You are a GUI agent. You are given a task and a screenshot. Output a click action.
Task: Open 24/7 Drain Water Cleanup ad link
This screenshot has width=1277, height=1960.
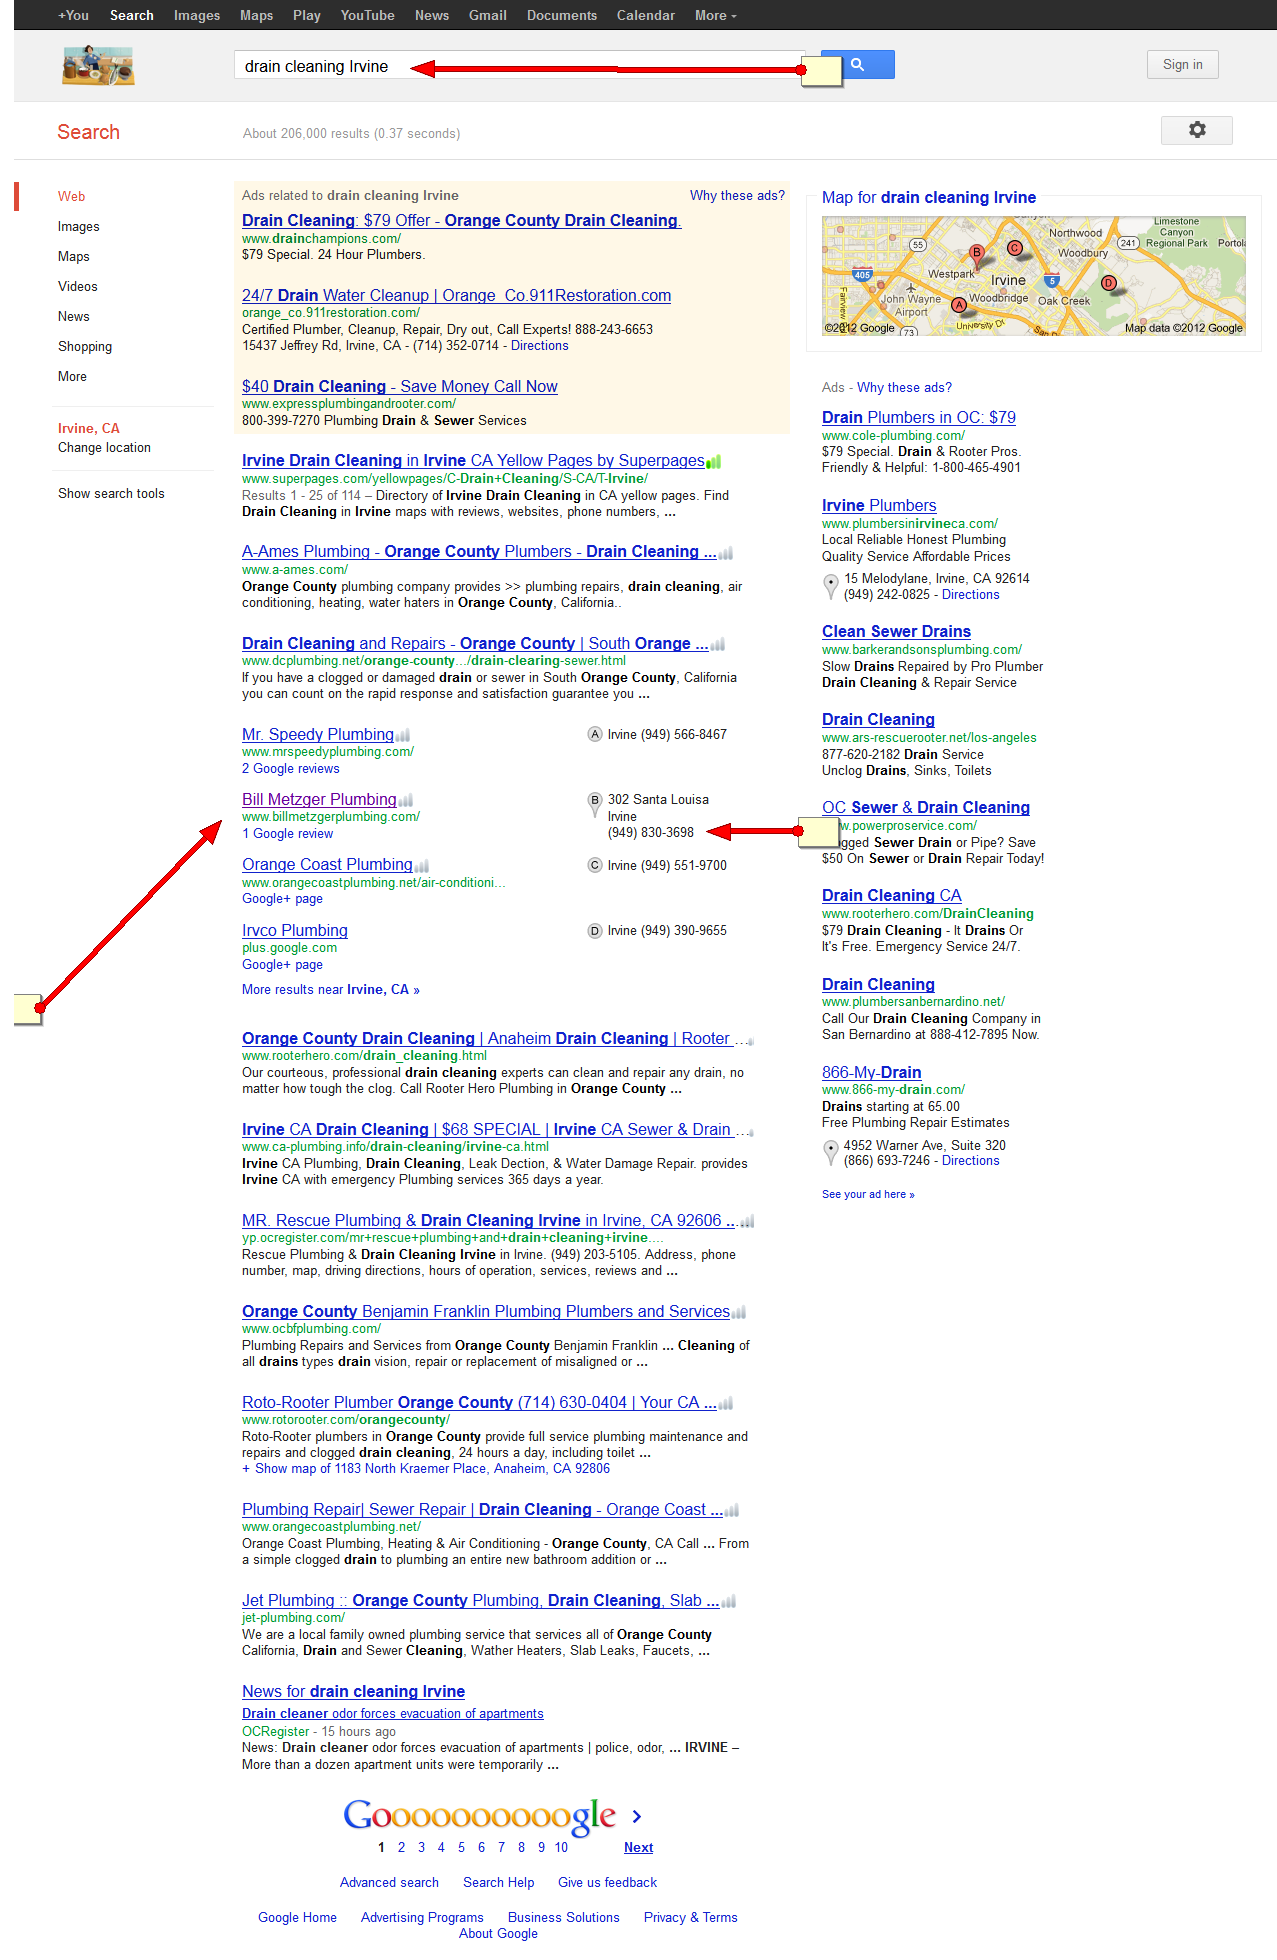[x=456, y=296]
